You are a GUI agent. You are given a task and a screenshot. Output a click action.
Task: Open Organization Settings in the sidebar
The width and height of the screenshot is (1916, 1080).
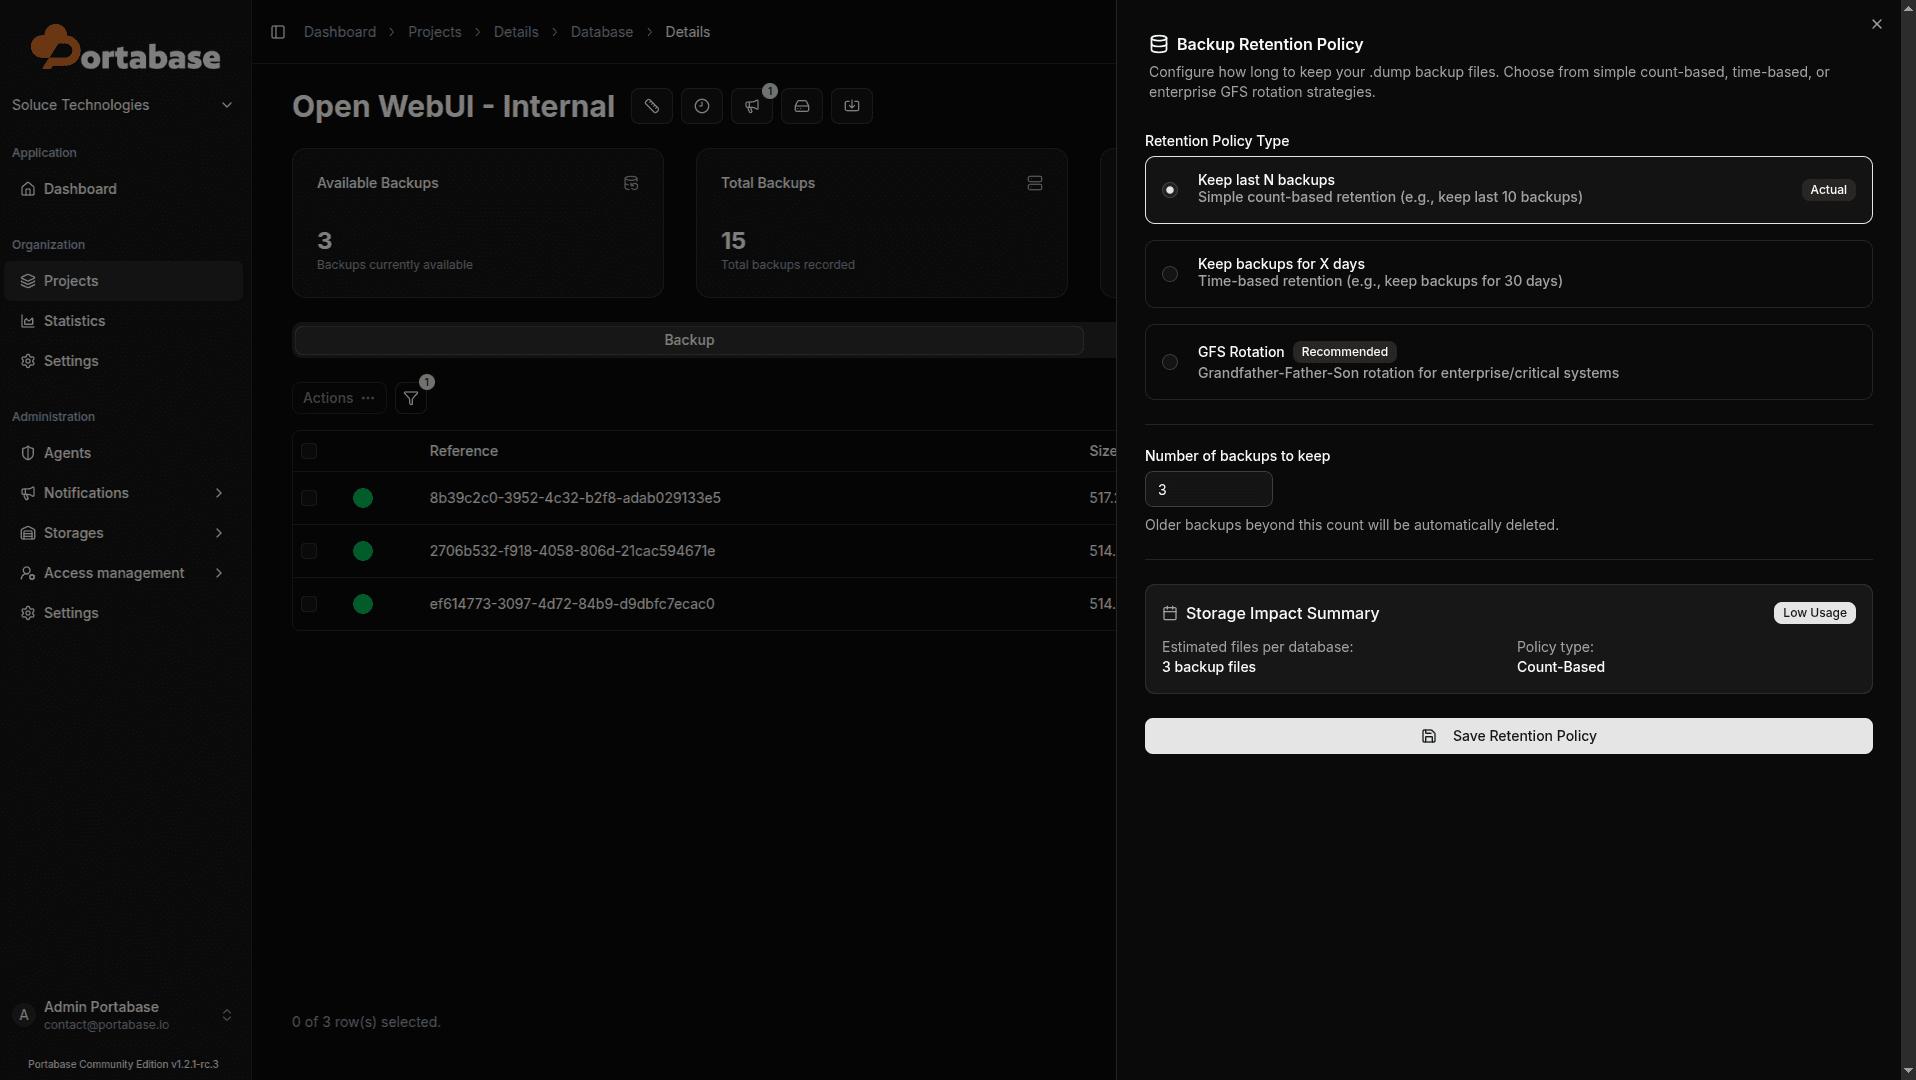click(123, 361)
